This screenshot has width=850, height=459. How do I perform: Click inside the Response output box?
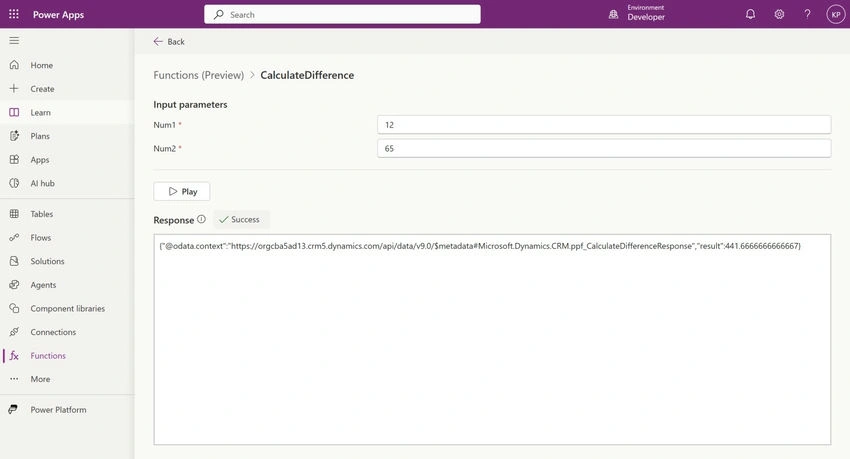click(492, 340)
